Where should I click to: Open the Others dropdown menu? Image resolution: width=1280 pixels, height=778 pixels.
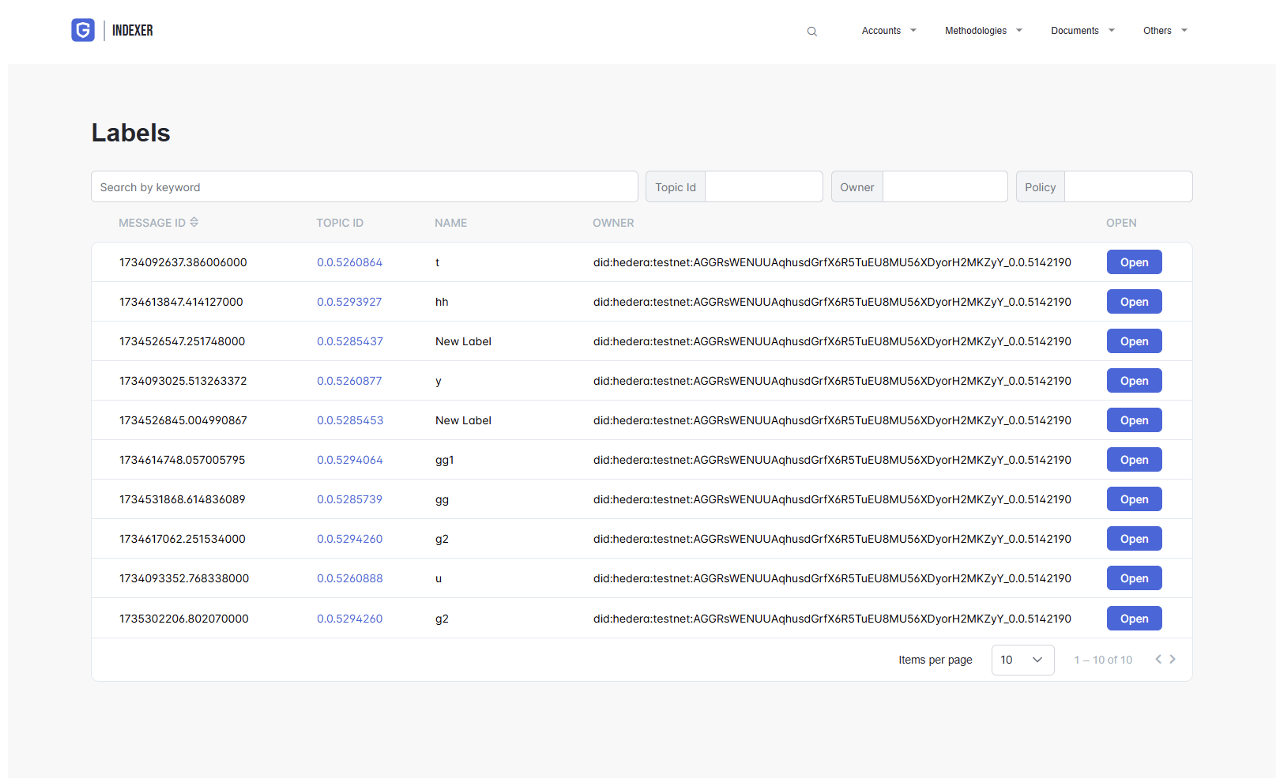pyautogui.click(x=1165, y=31)
